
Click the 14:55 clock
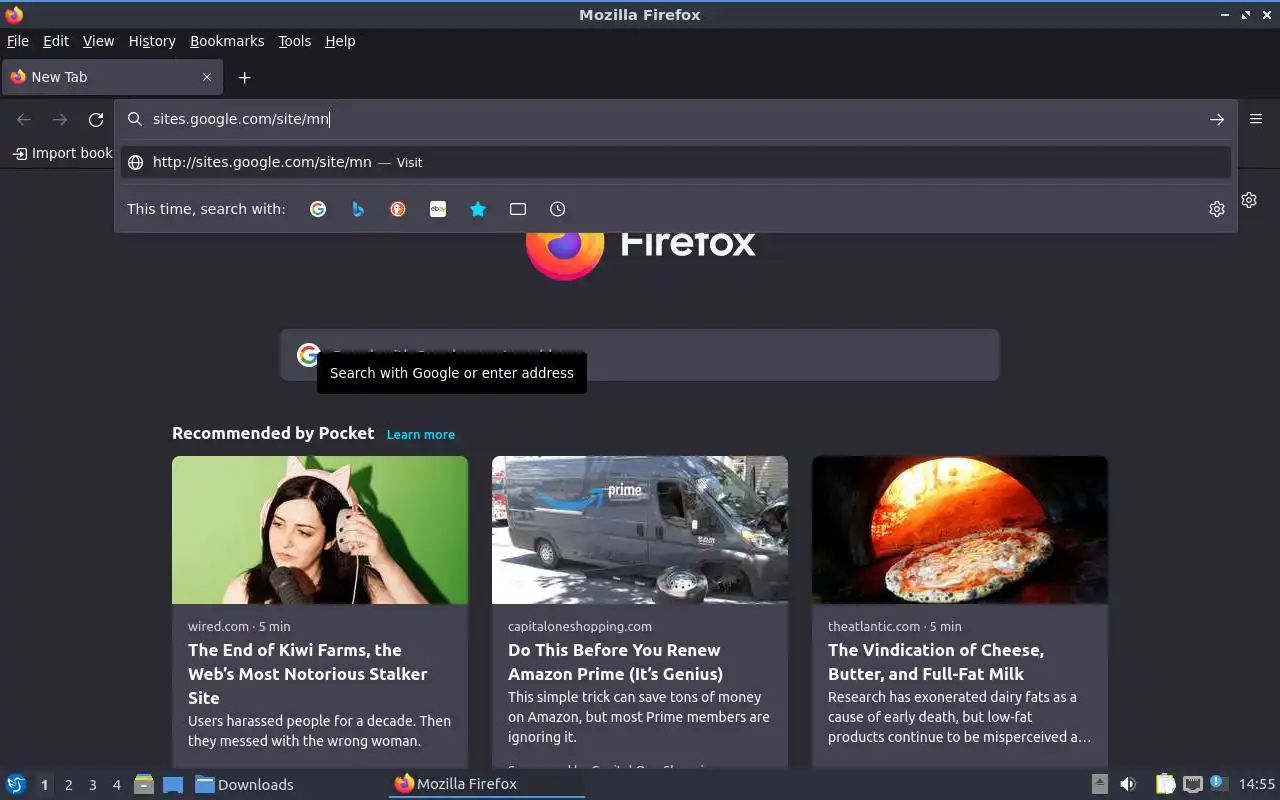click(x=1257, y=784)
